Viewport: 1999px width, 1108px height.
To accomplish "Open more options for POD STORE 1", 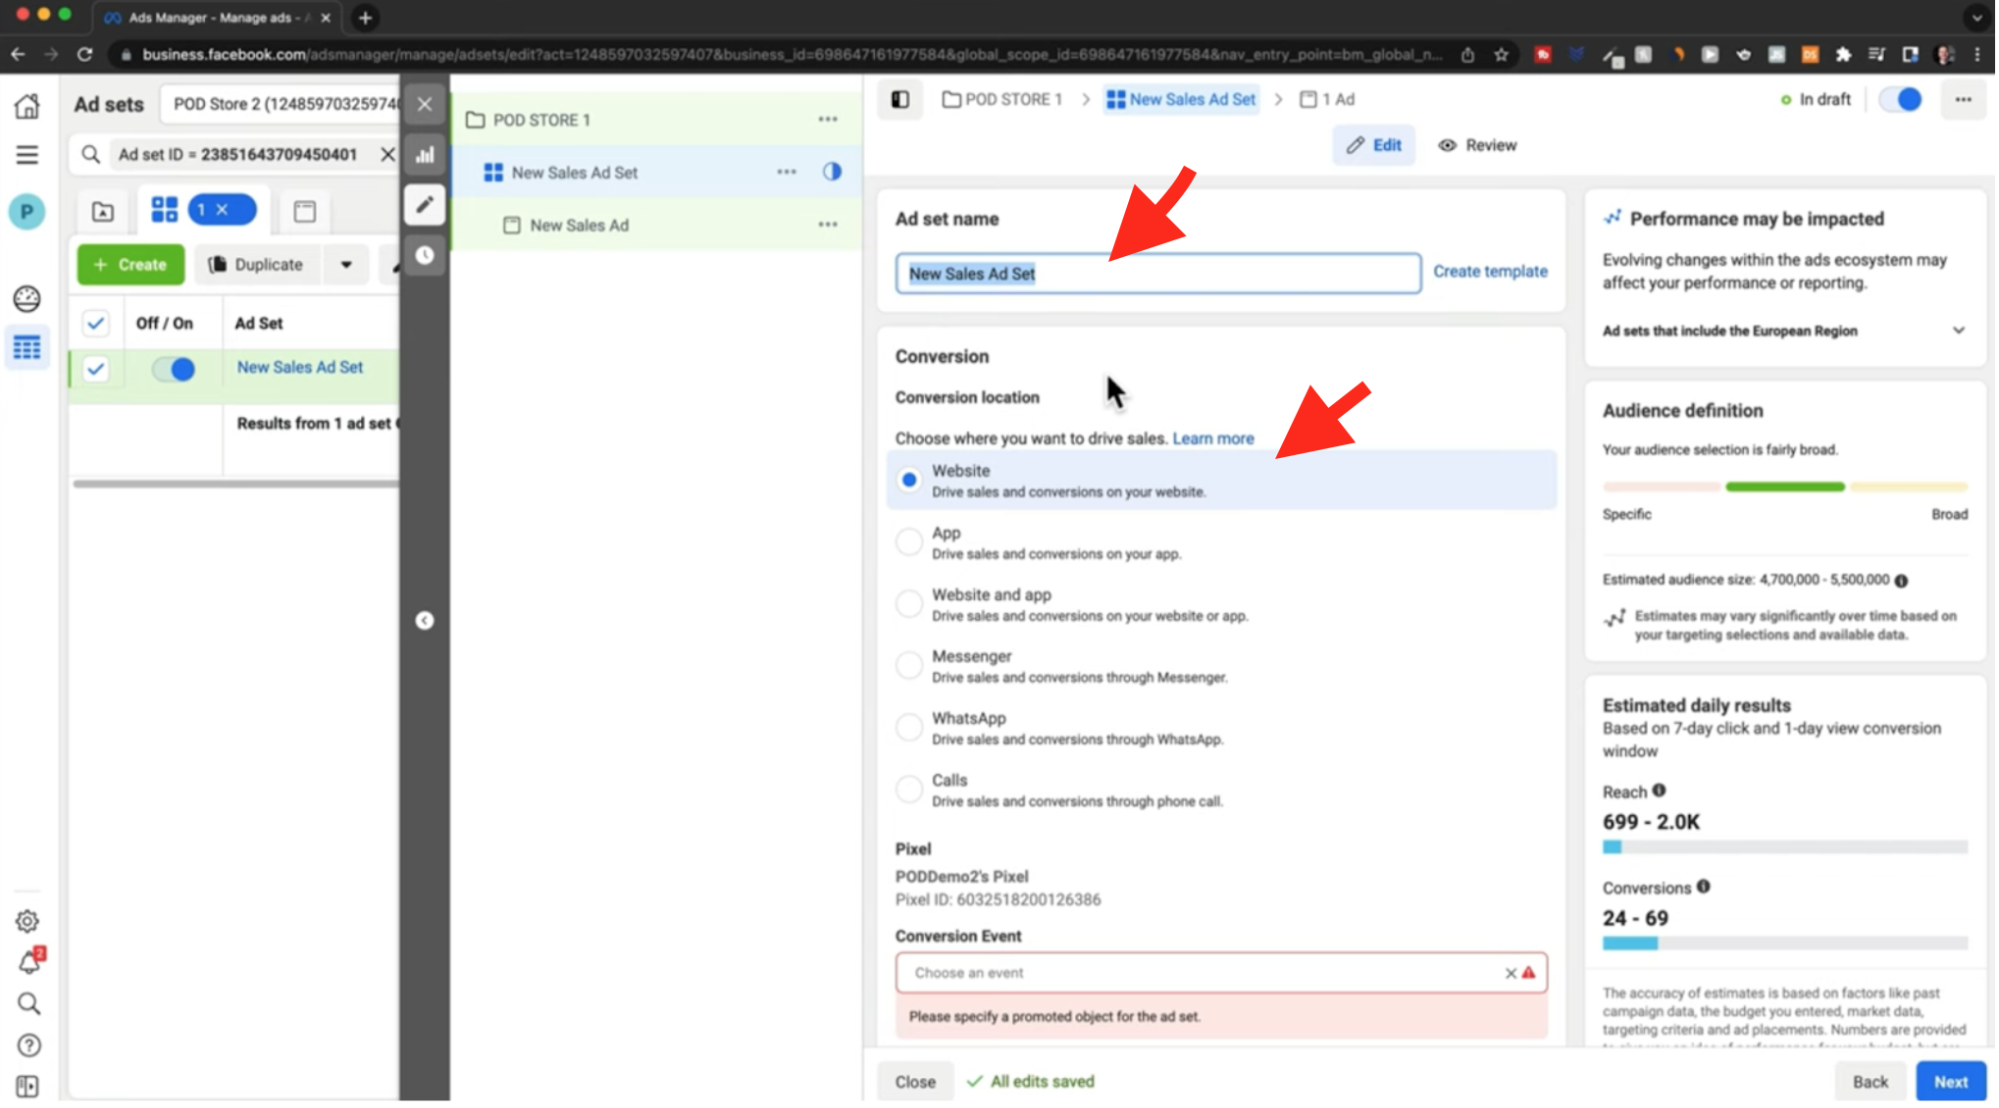I will (x=828, y=120).
